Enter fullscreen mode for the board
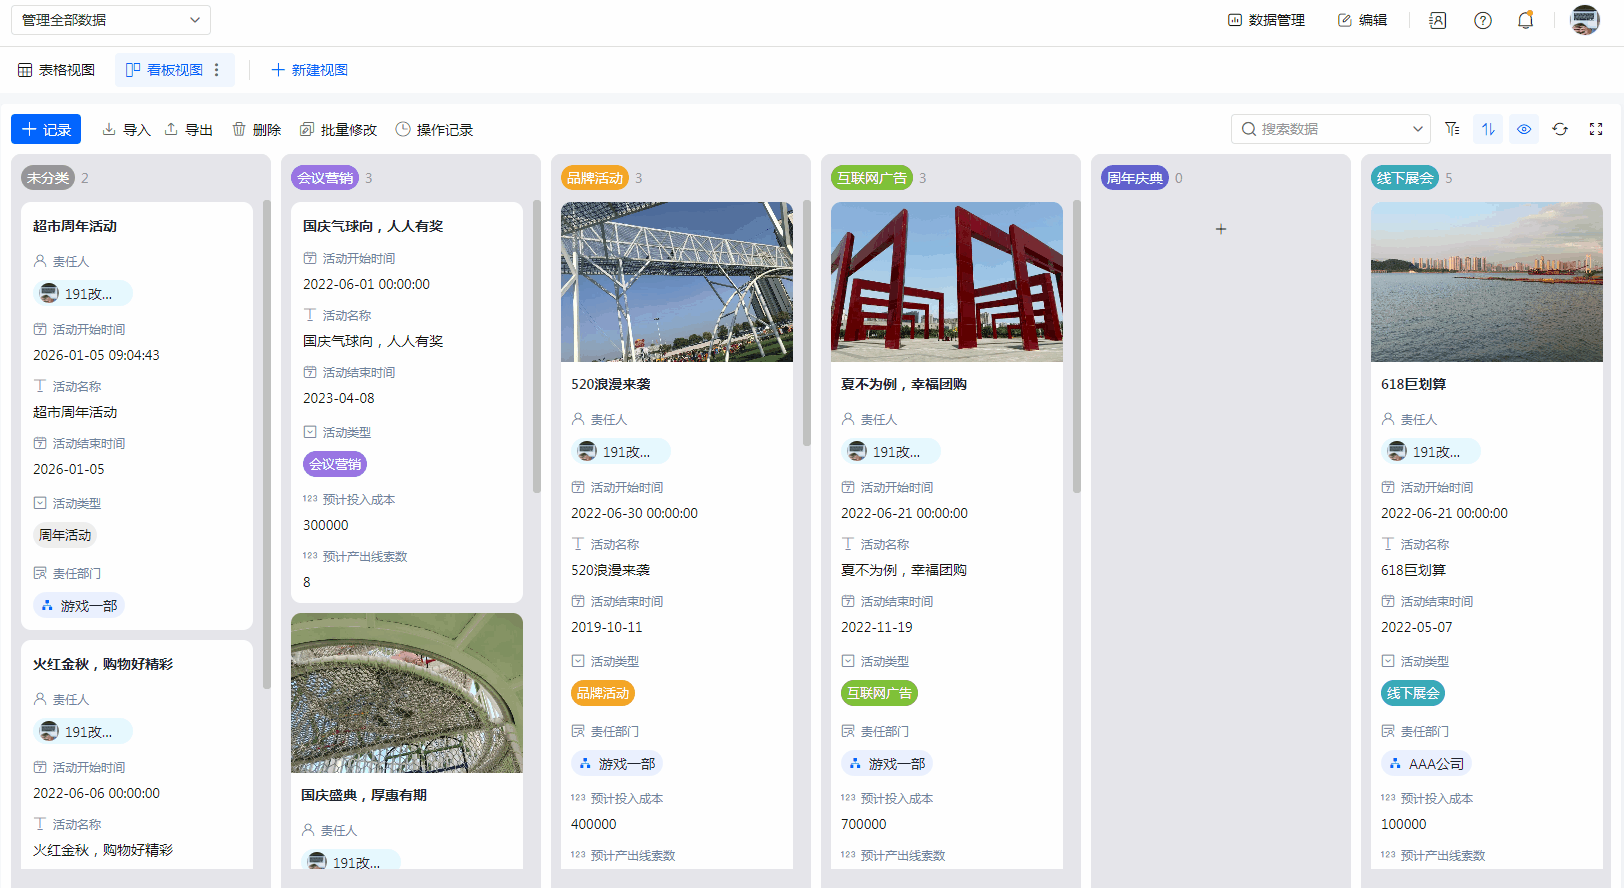This screenshot has width=1624, height=888. 1596,129
